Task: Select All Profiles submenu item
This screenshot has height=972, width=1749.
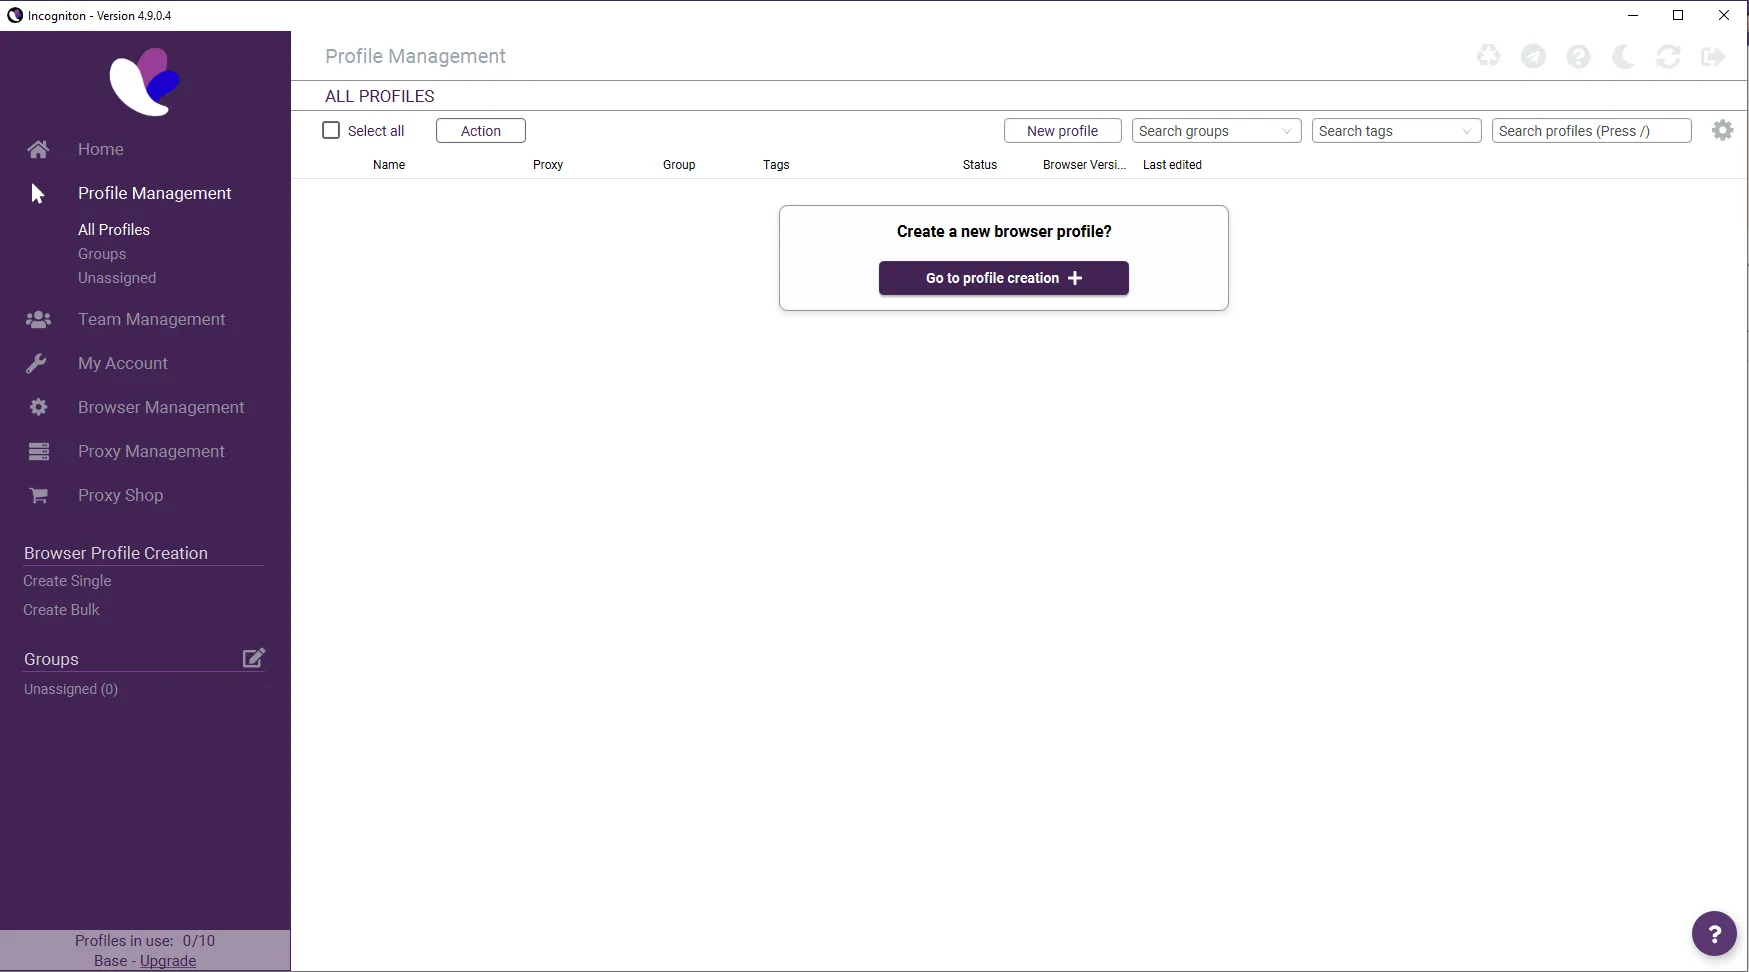Action: (114, 229)
